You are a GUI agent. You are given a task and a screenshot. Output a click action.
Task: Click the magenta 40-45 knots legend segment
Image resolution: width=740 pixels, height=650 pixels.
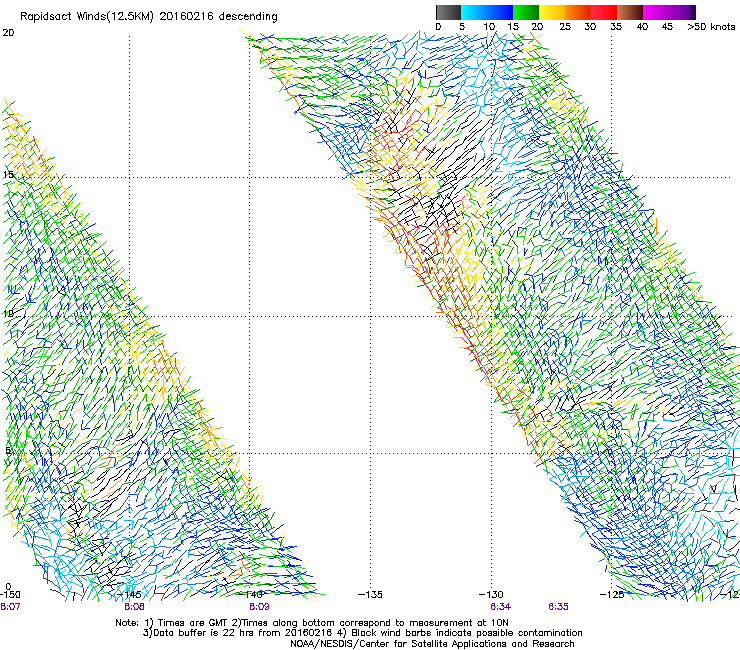656,12
